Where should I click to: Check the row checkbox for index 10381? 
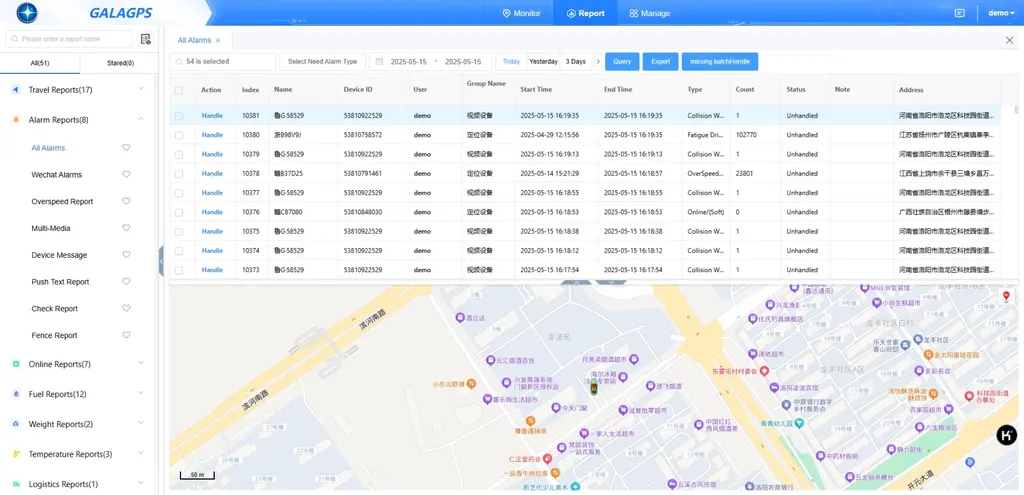point(179,116)
